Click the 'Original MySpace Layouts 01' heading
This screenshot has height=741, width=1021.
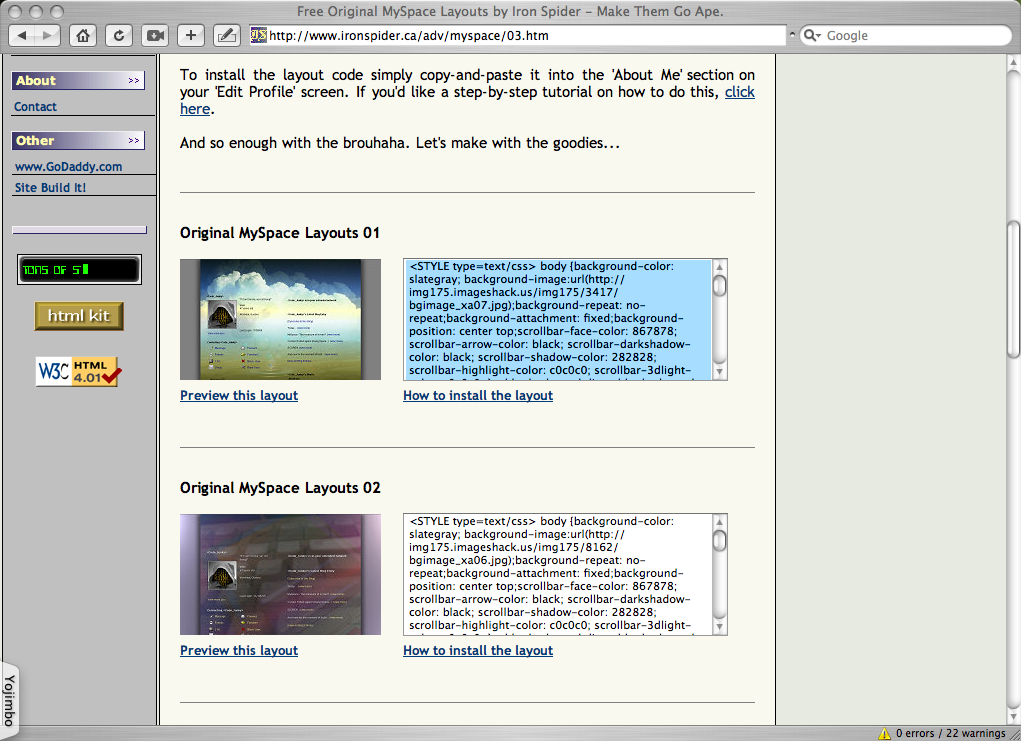click(x=280, y=233)
